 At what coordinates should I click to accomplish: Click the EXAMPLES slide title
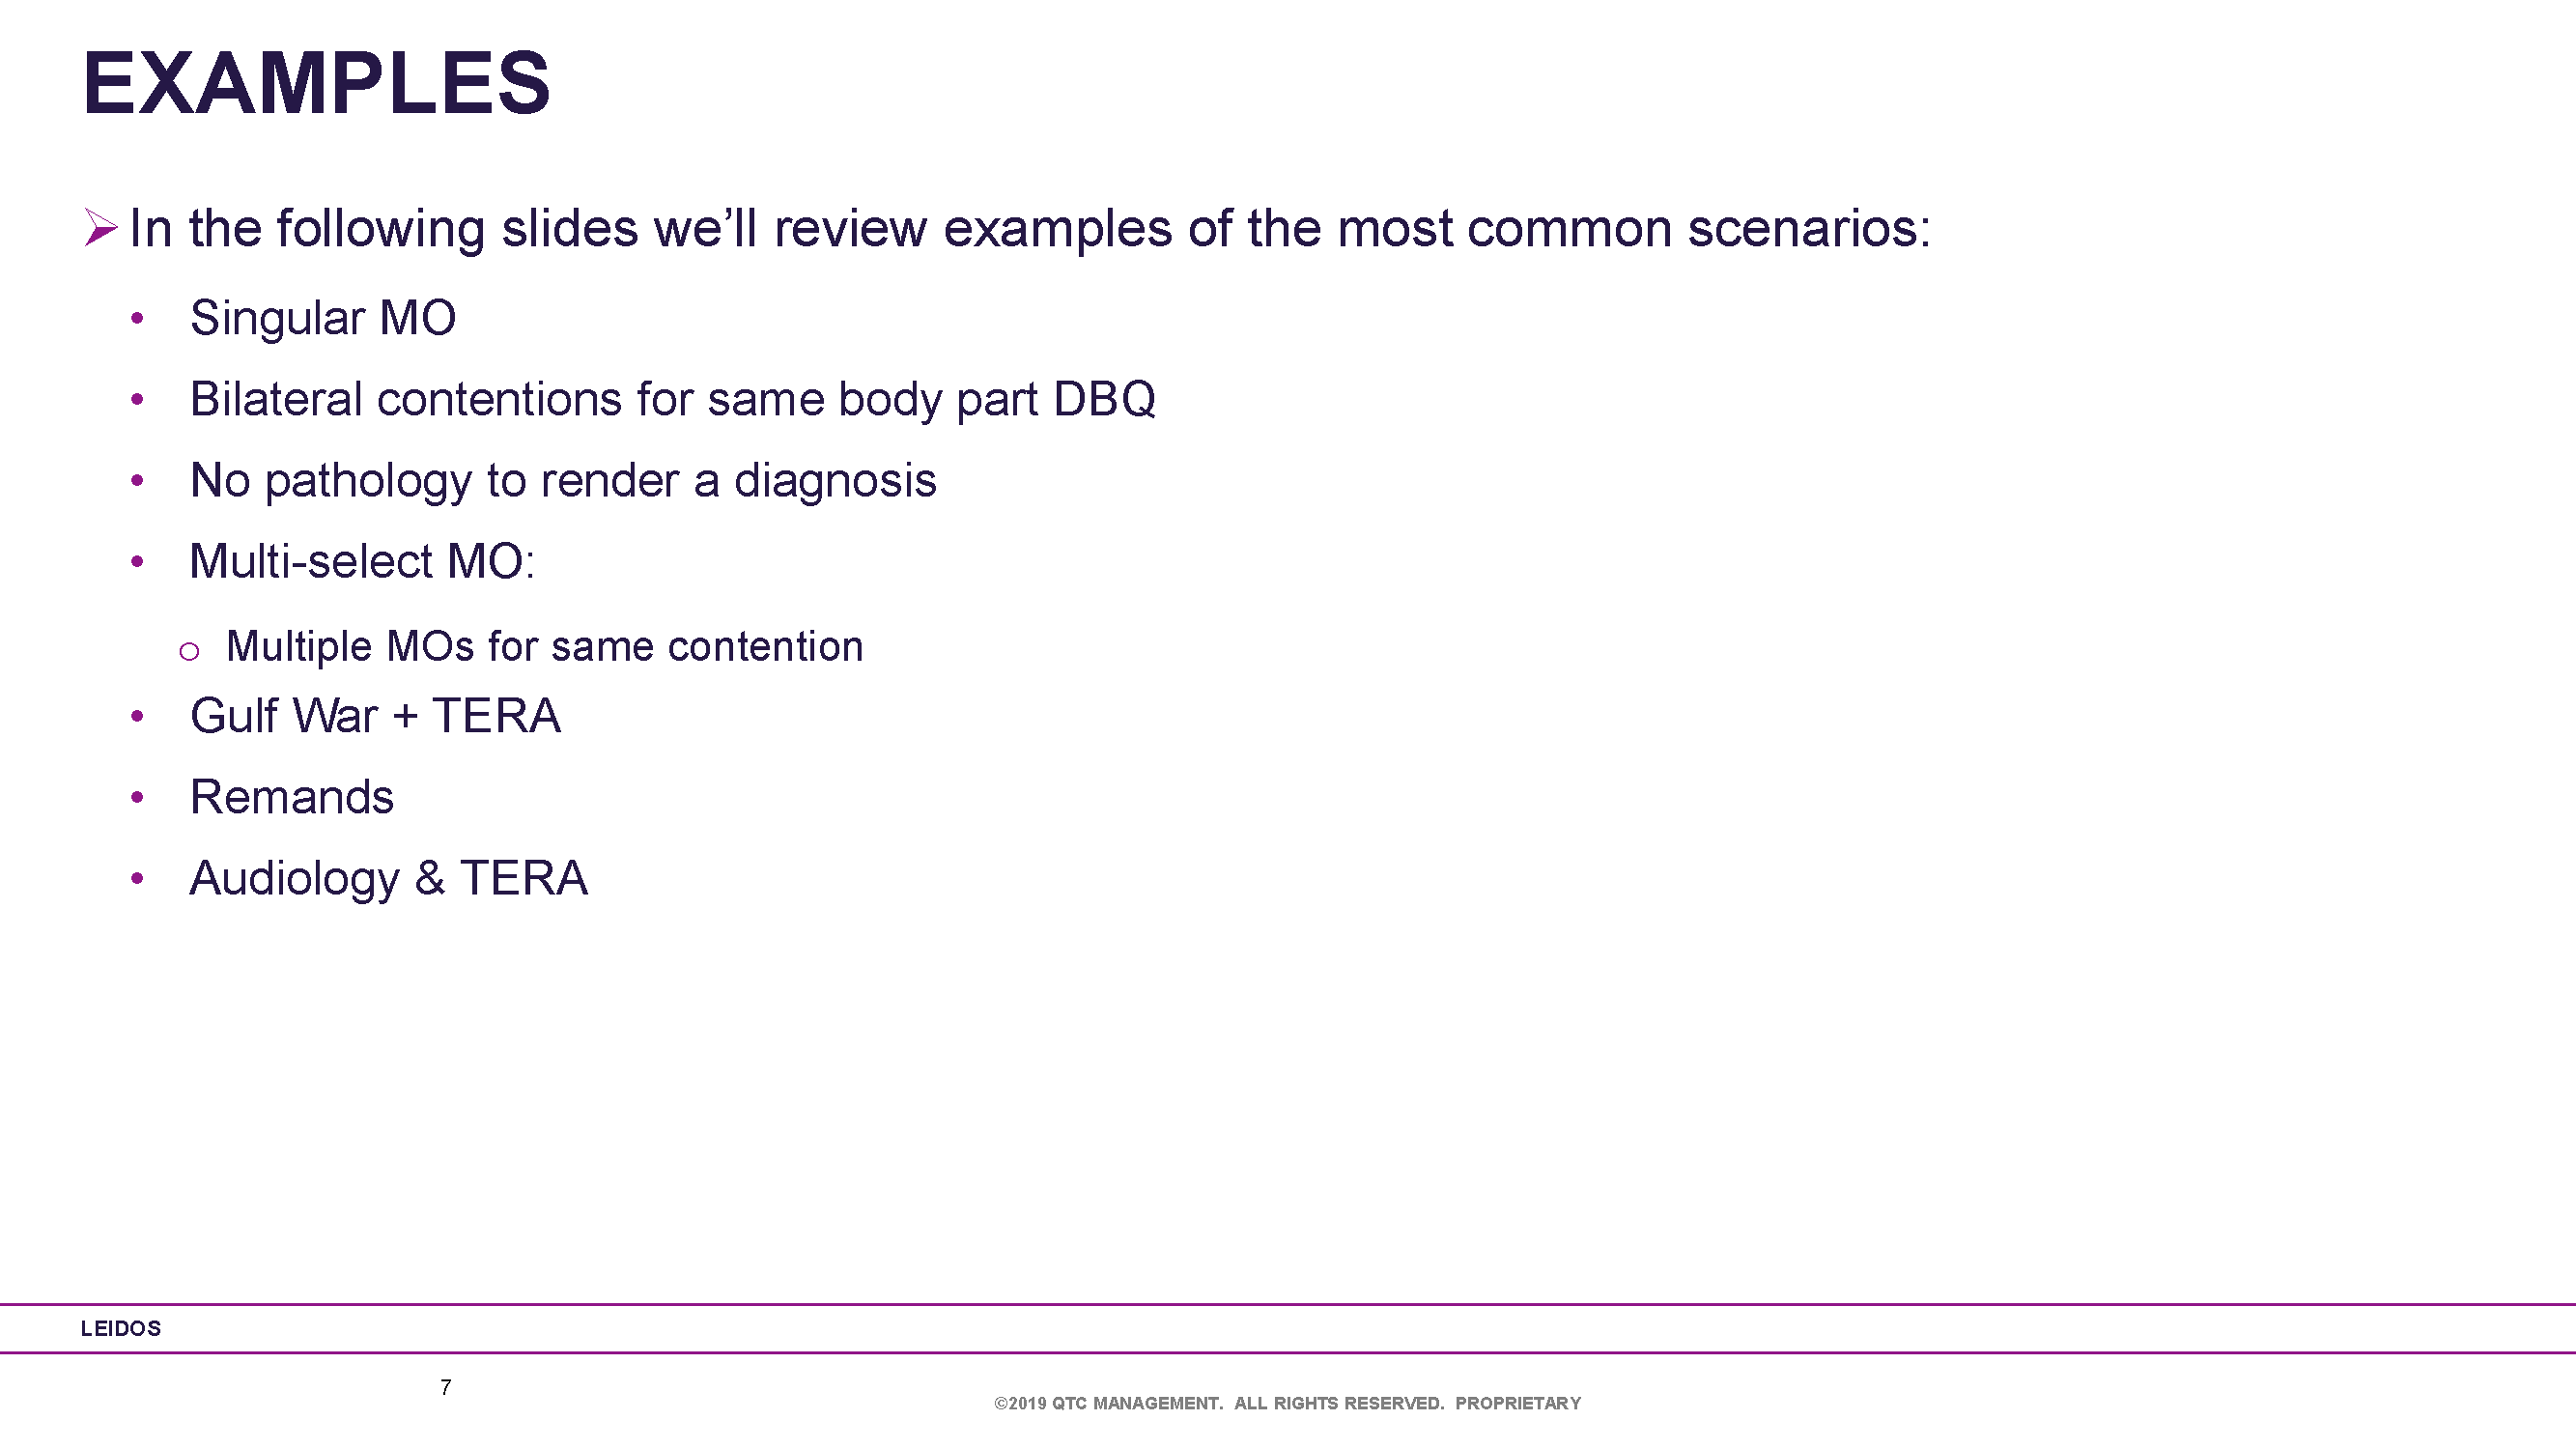tap(316, 83)
